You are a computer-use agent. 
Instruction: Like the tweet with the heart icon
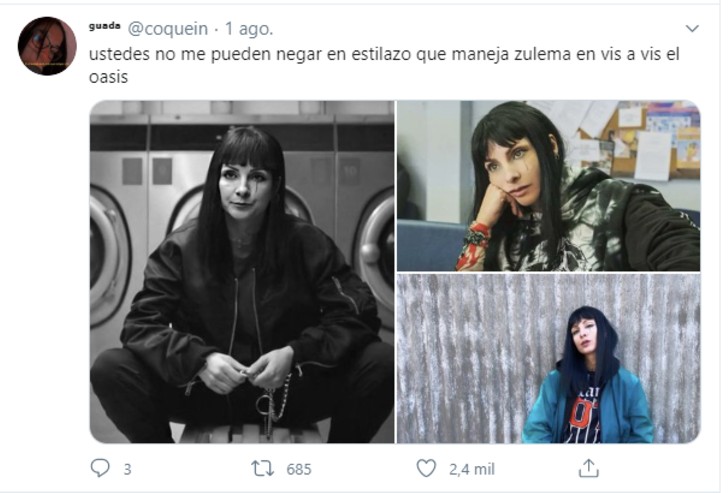426,468
